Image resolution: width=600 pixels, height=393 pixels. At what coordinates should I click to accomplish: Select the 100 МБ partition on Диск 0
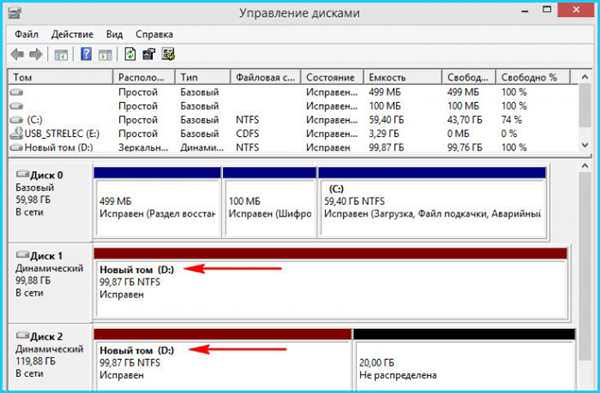click(x=270, y=203)
